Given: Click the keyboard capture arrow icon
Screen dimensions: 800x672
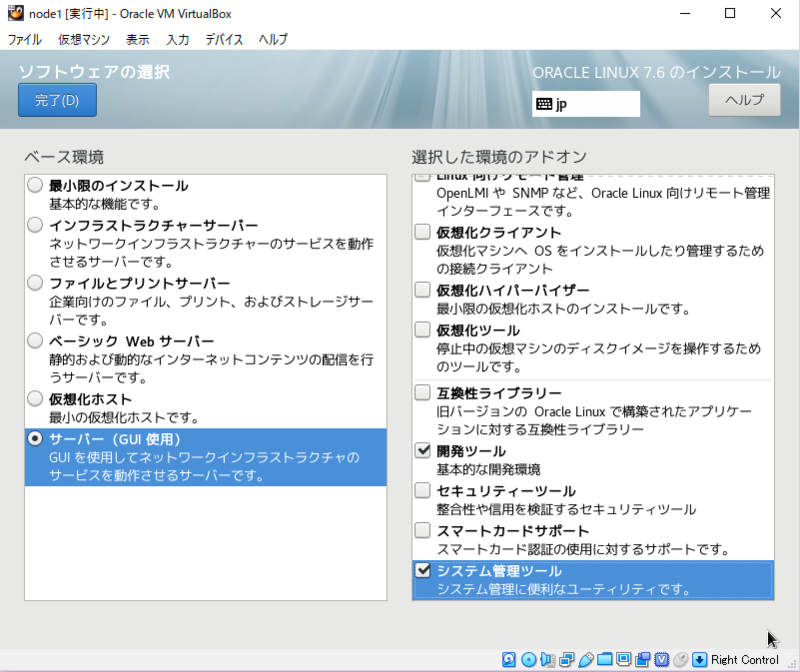Looking at the screenshot, I should tap(699, 660).
